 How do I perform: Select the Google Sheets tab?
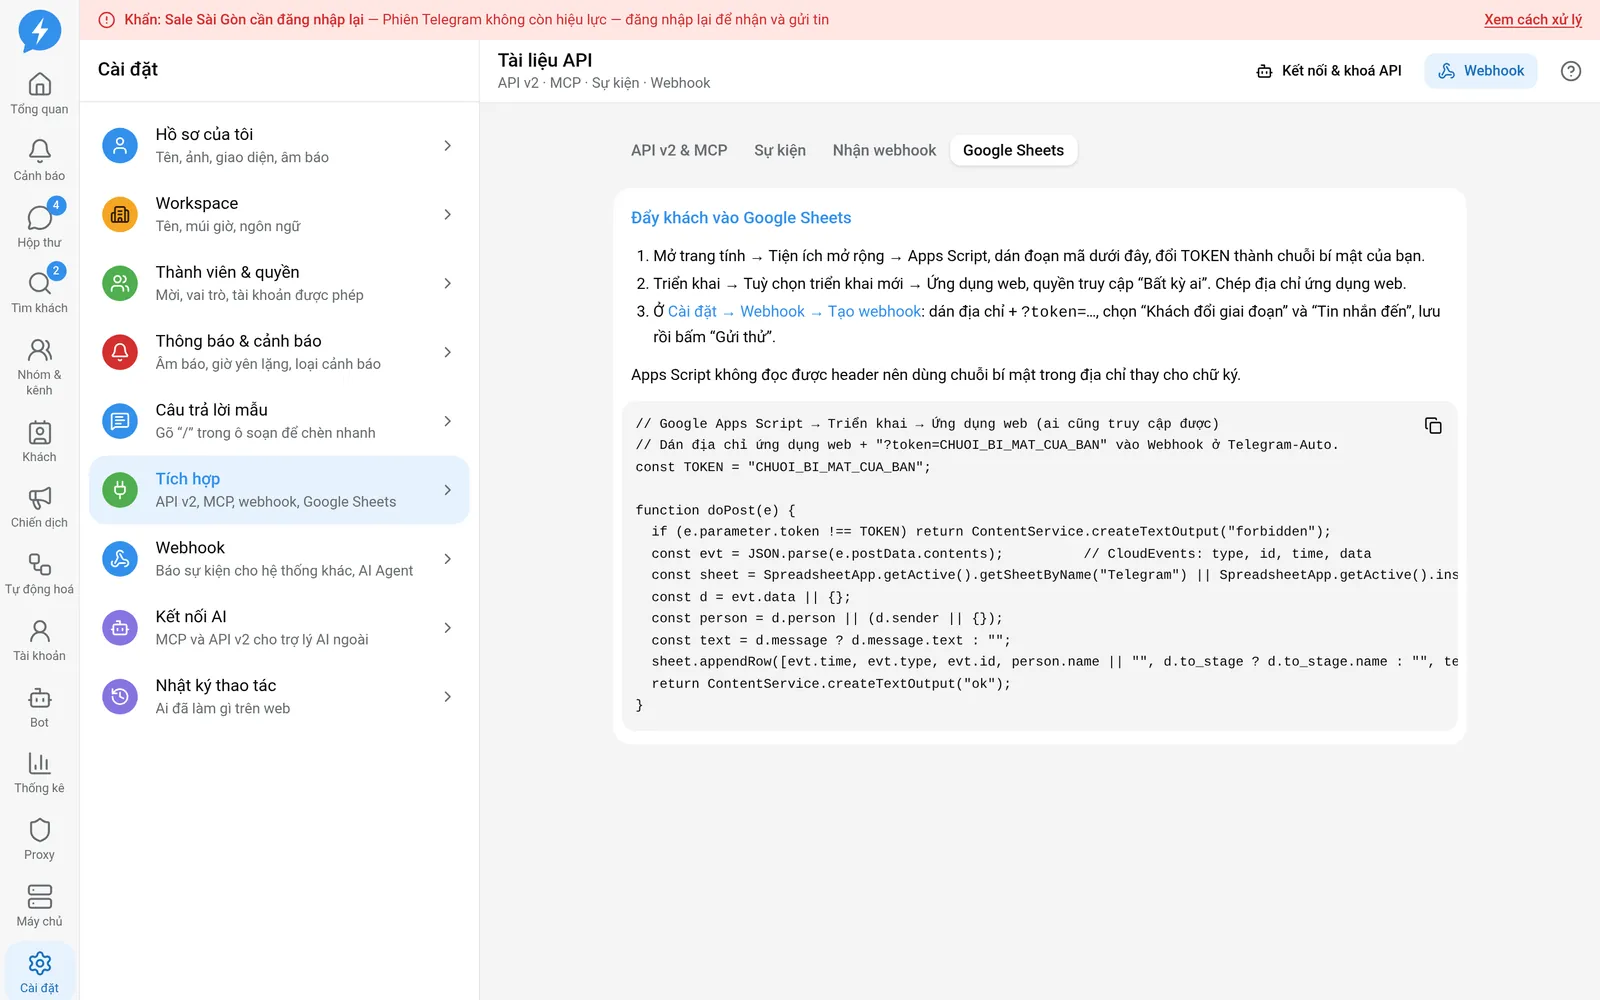1013,150
